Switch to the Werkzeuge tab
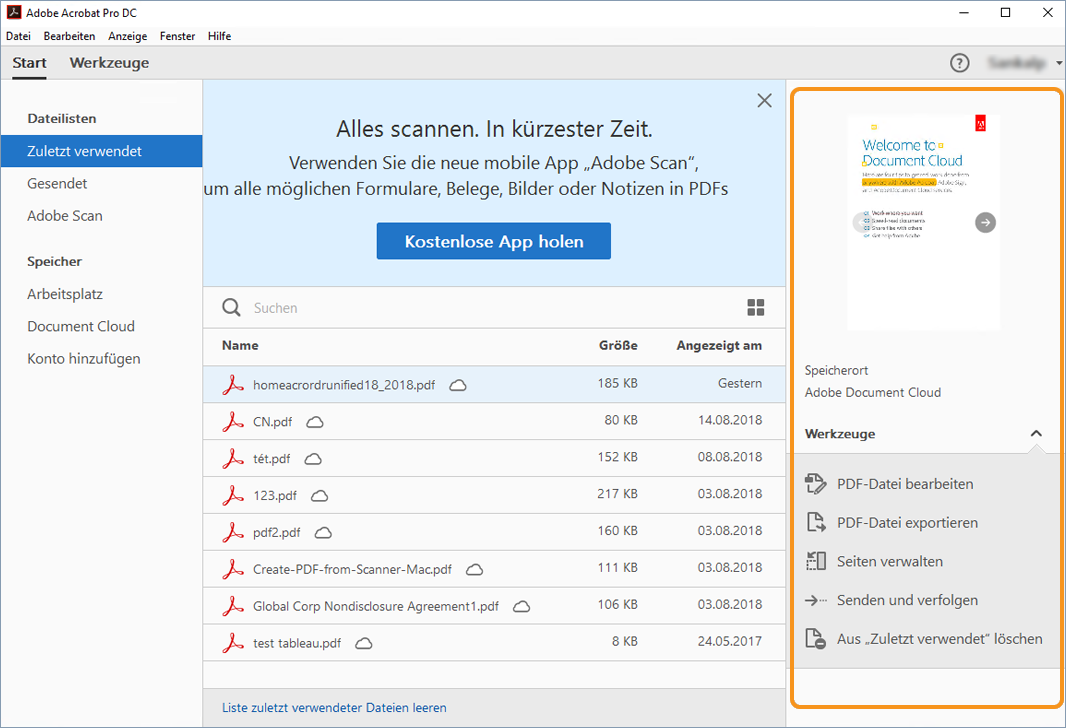 pos(109,62)
